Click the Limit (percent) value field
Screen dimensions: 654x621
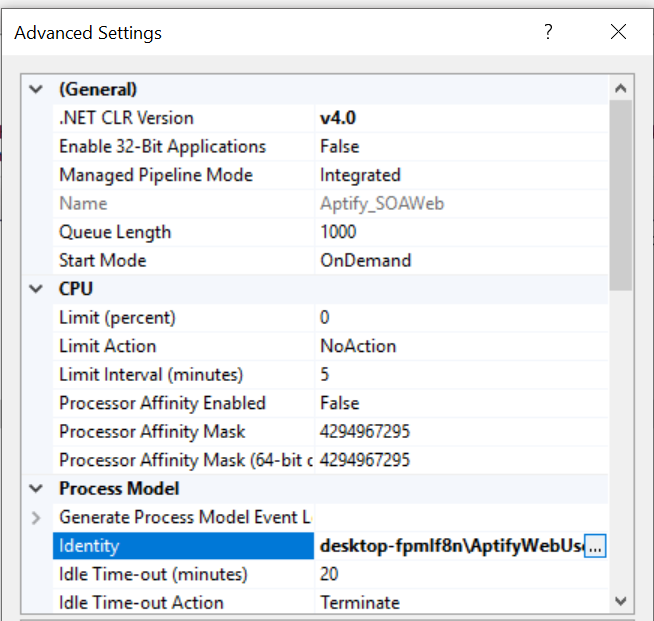click(x=326, y=318)
